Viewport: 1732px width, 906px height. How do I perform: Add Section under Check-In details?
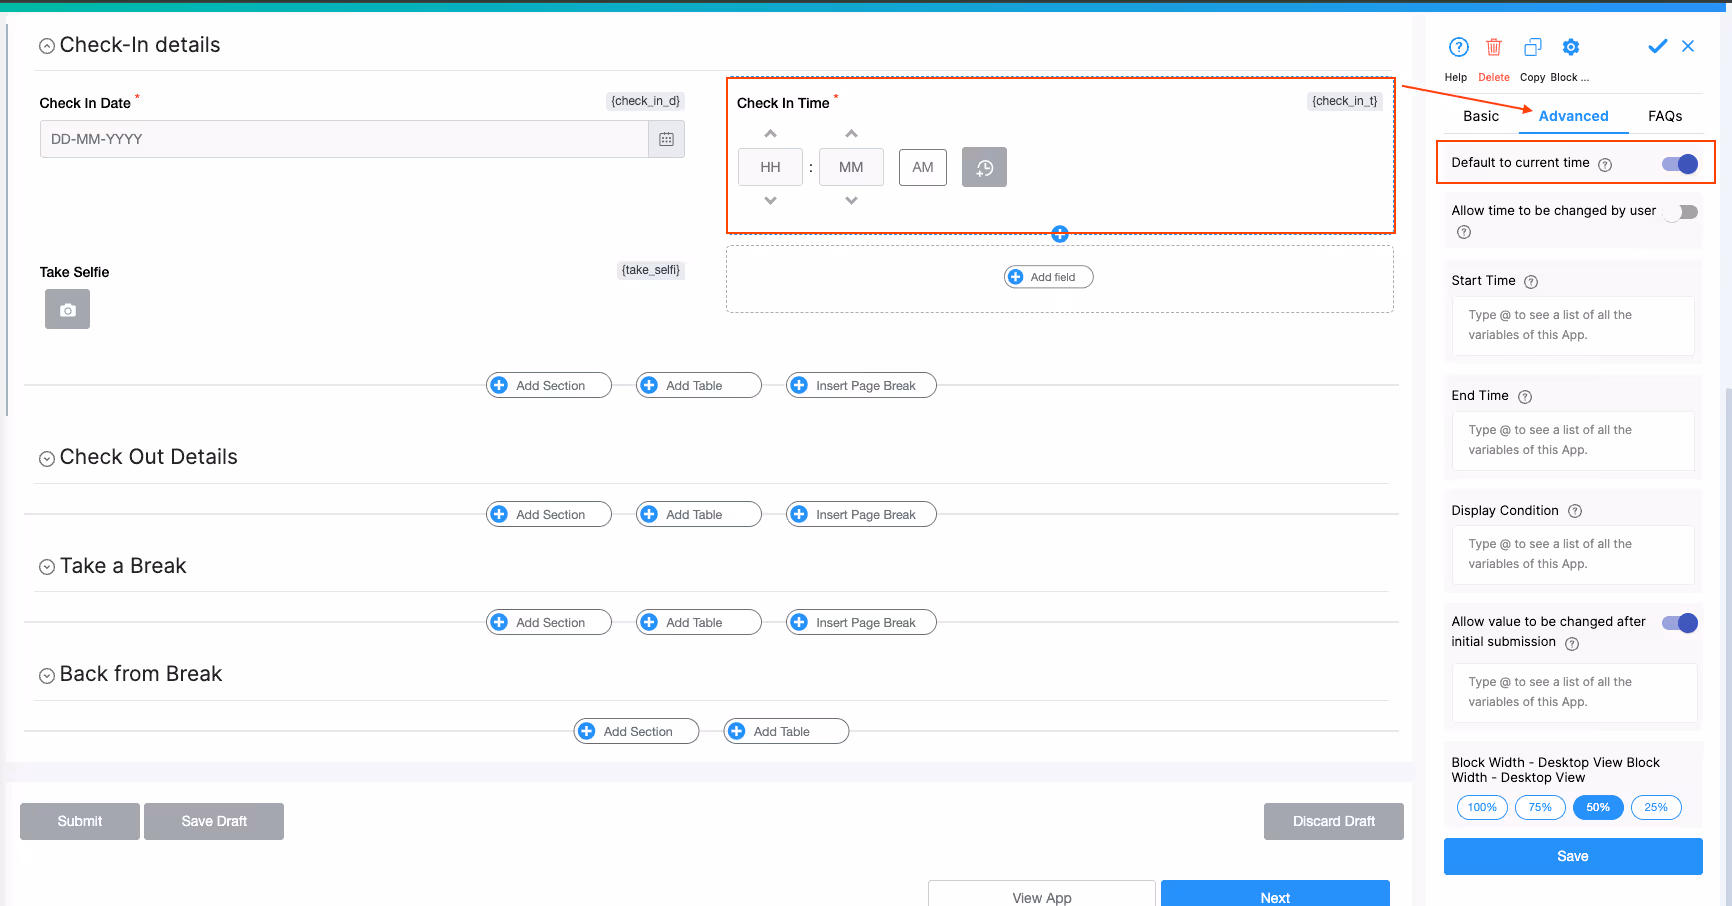tap(549, 385)
